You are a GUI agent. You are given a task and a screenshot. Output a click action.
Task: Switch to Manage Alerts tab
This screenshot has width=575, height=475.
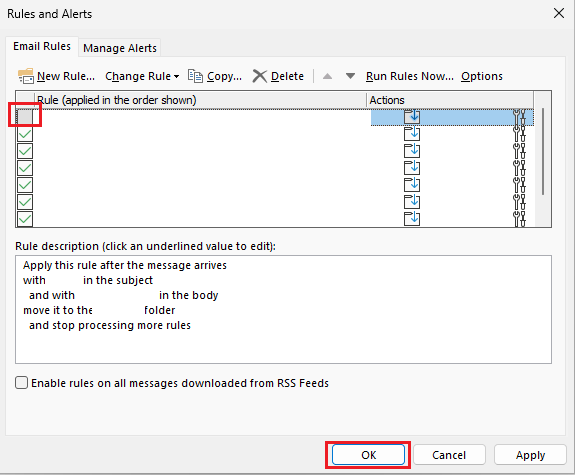pos(120,48)
